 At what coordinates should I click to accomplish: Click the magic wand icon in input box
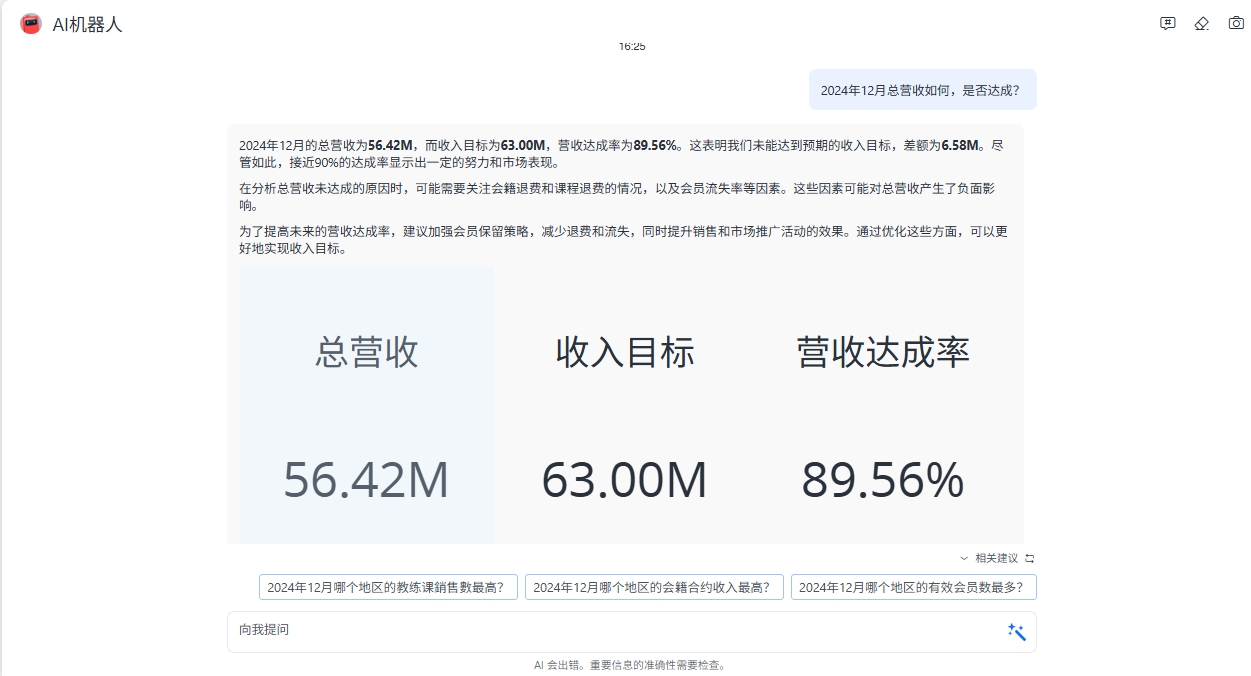[x=1016, y=631]
